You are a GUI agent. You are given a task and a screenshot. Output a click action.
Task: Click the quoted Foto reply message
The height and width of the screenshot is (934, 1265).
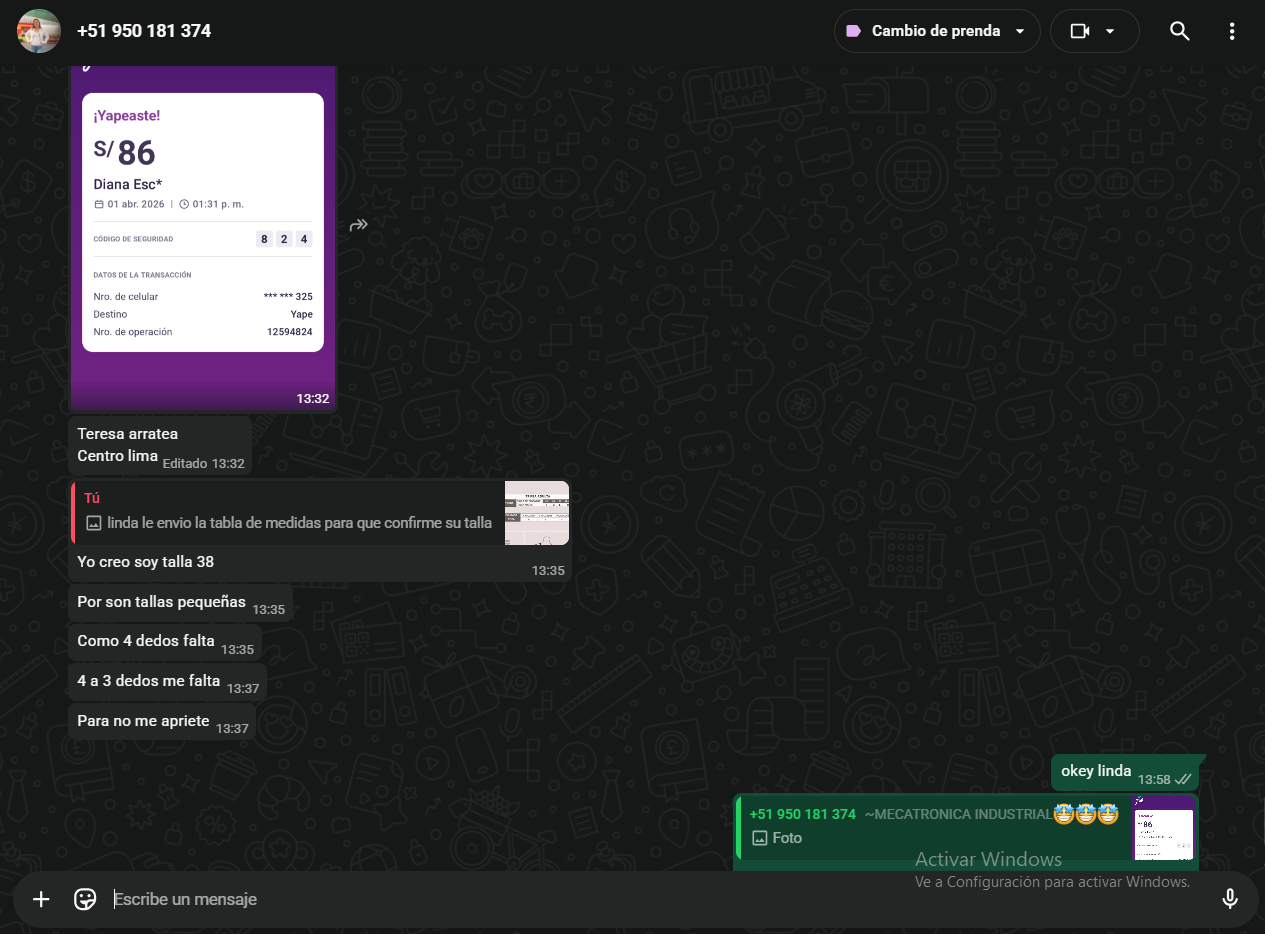click(x=930, y=827)
